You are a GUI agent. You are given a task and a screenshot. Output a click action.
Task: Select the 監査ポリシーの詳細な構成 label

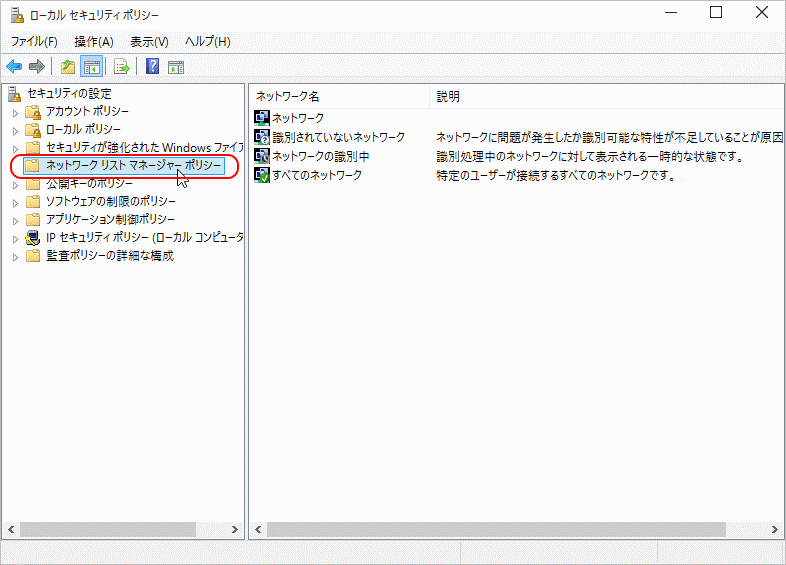[110, 256]
